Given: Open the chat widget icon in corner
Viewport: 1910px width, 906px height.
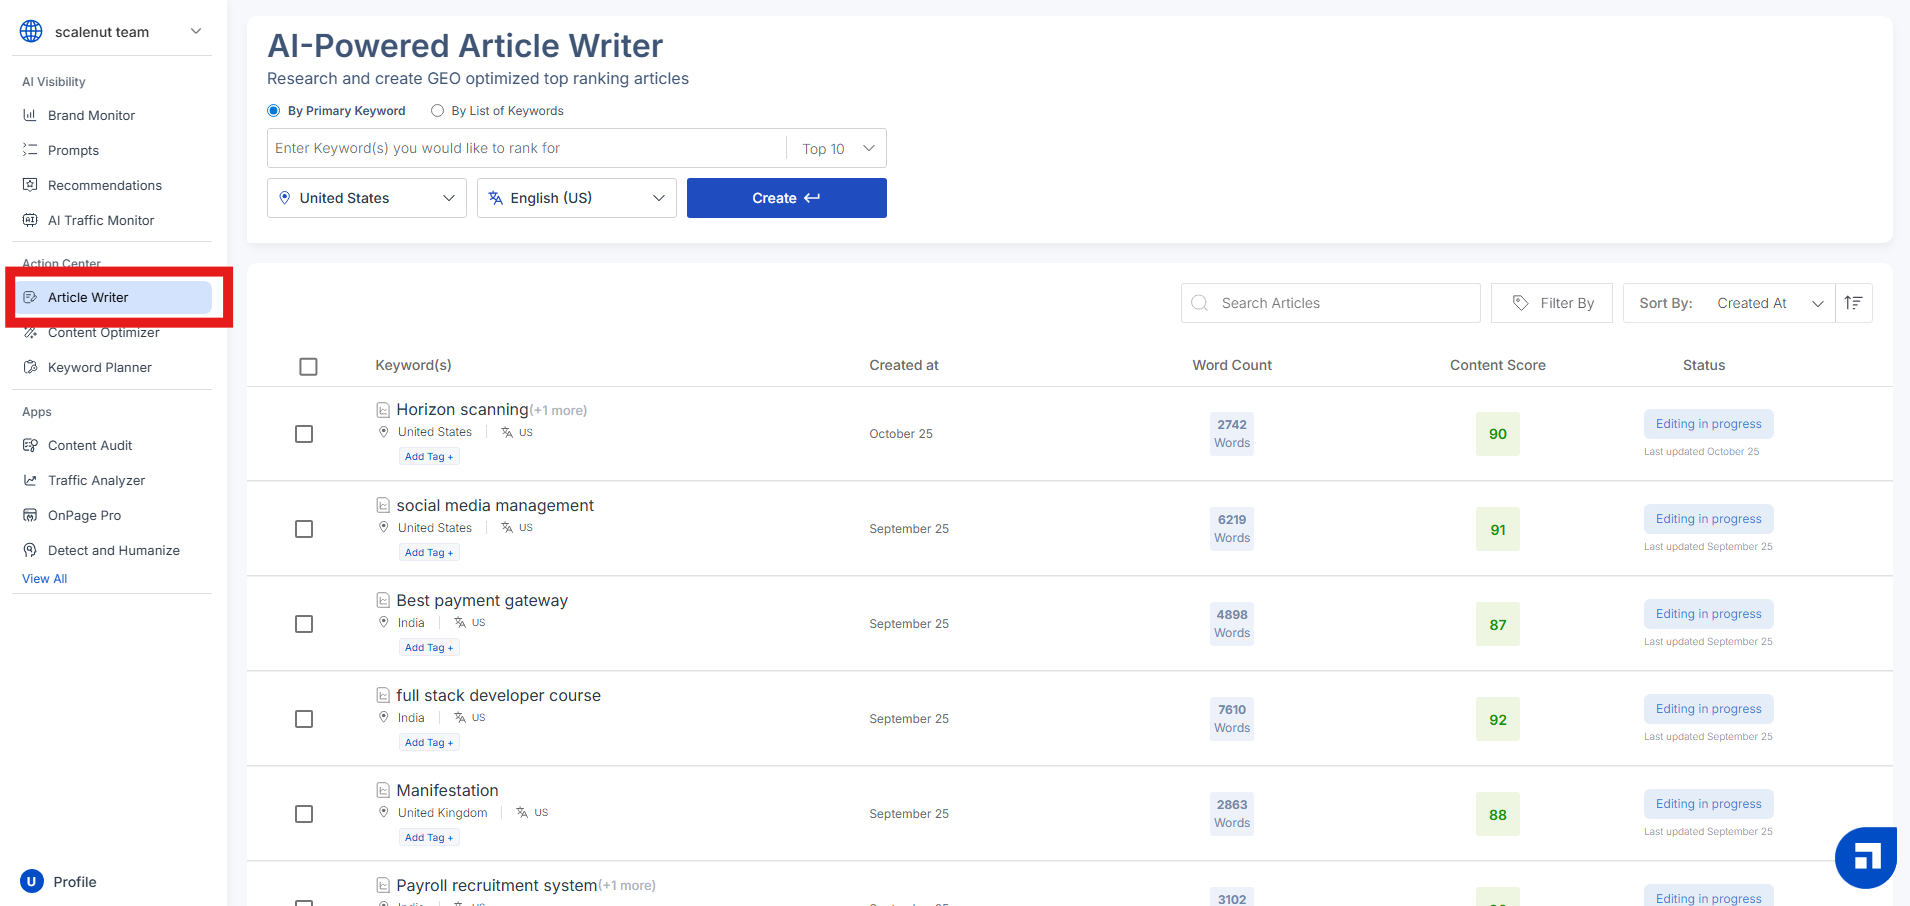Looking at the screenshot, I should [1865, 857].
